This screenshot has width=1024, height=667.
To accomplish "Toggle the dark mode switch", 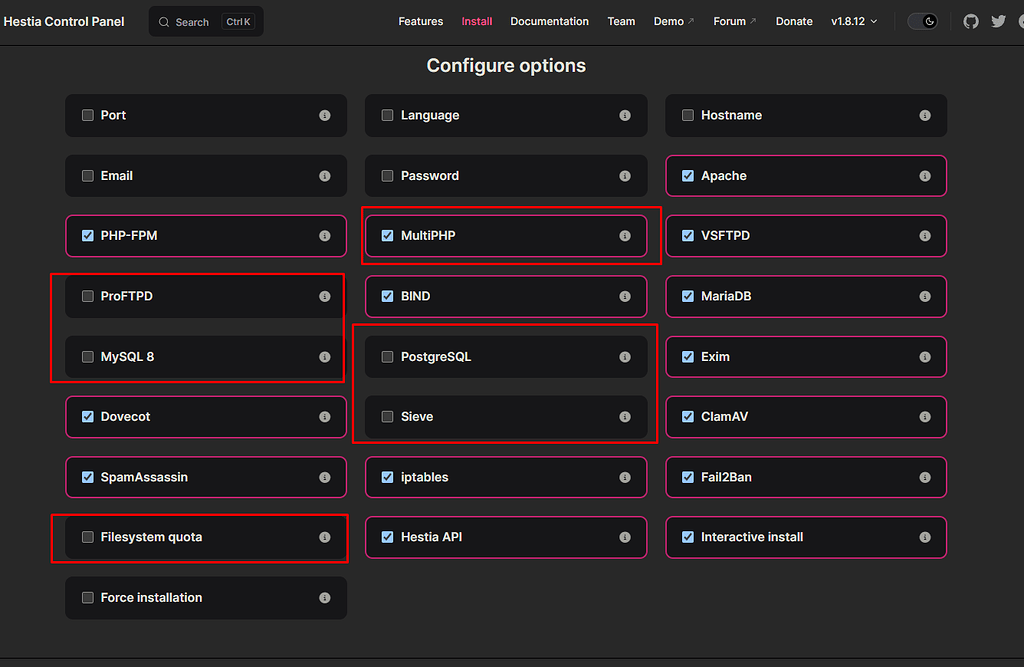I will [922, 20].
